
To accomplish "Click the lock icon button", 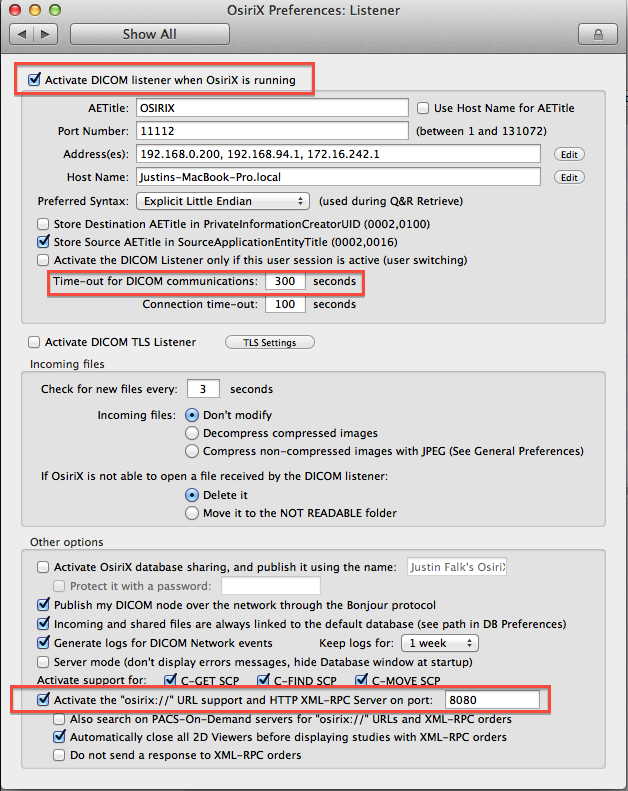I will tap(598, 34).
